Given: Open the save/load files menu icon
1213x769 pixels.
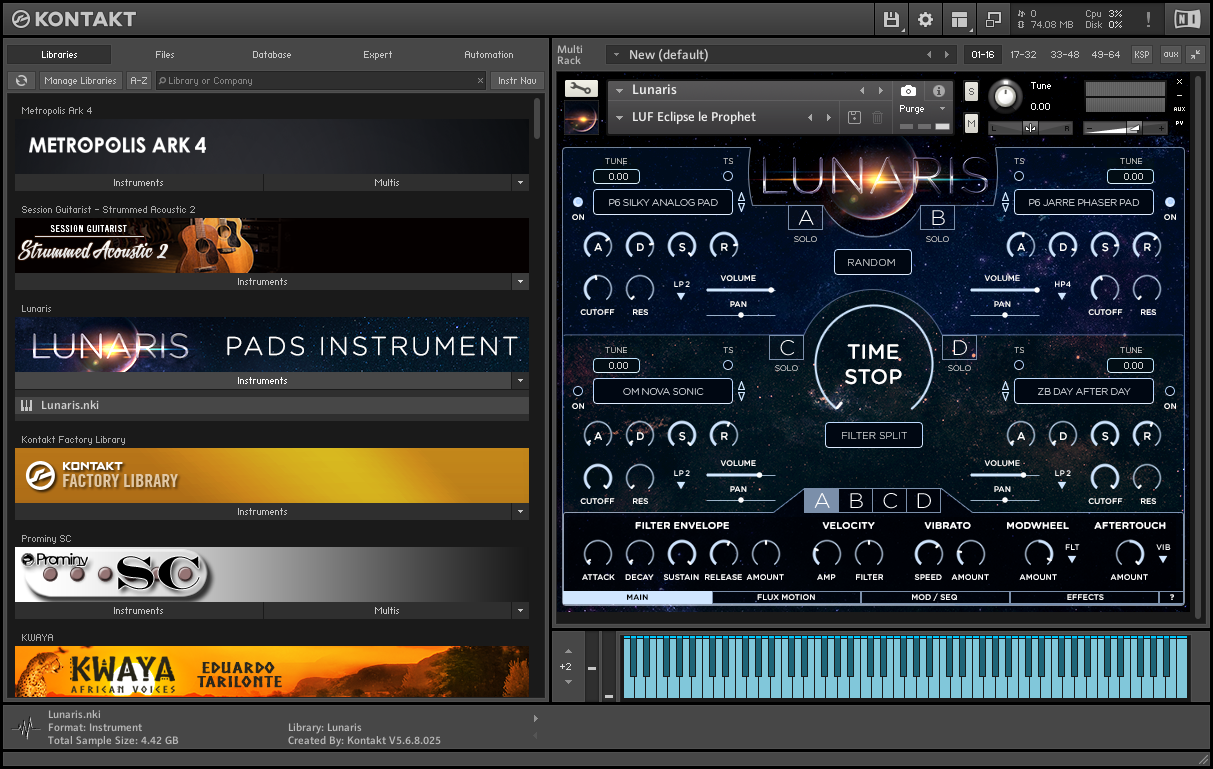Looking at the screenshot, I should (891, 19).
